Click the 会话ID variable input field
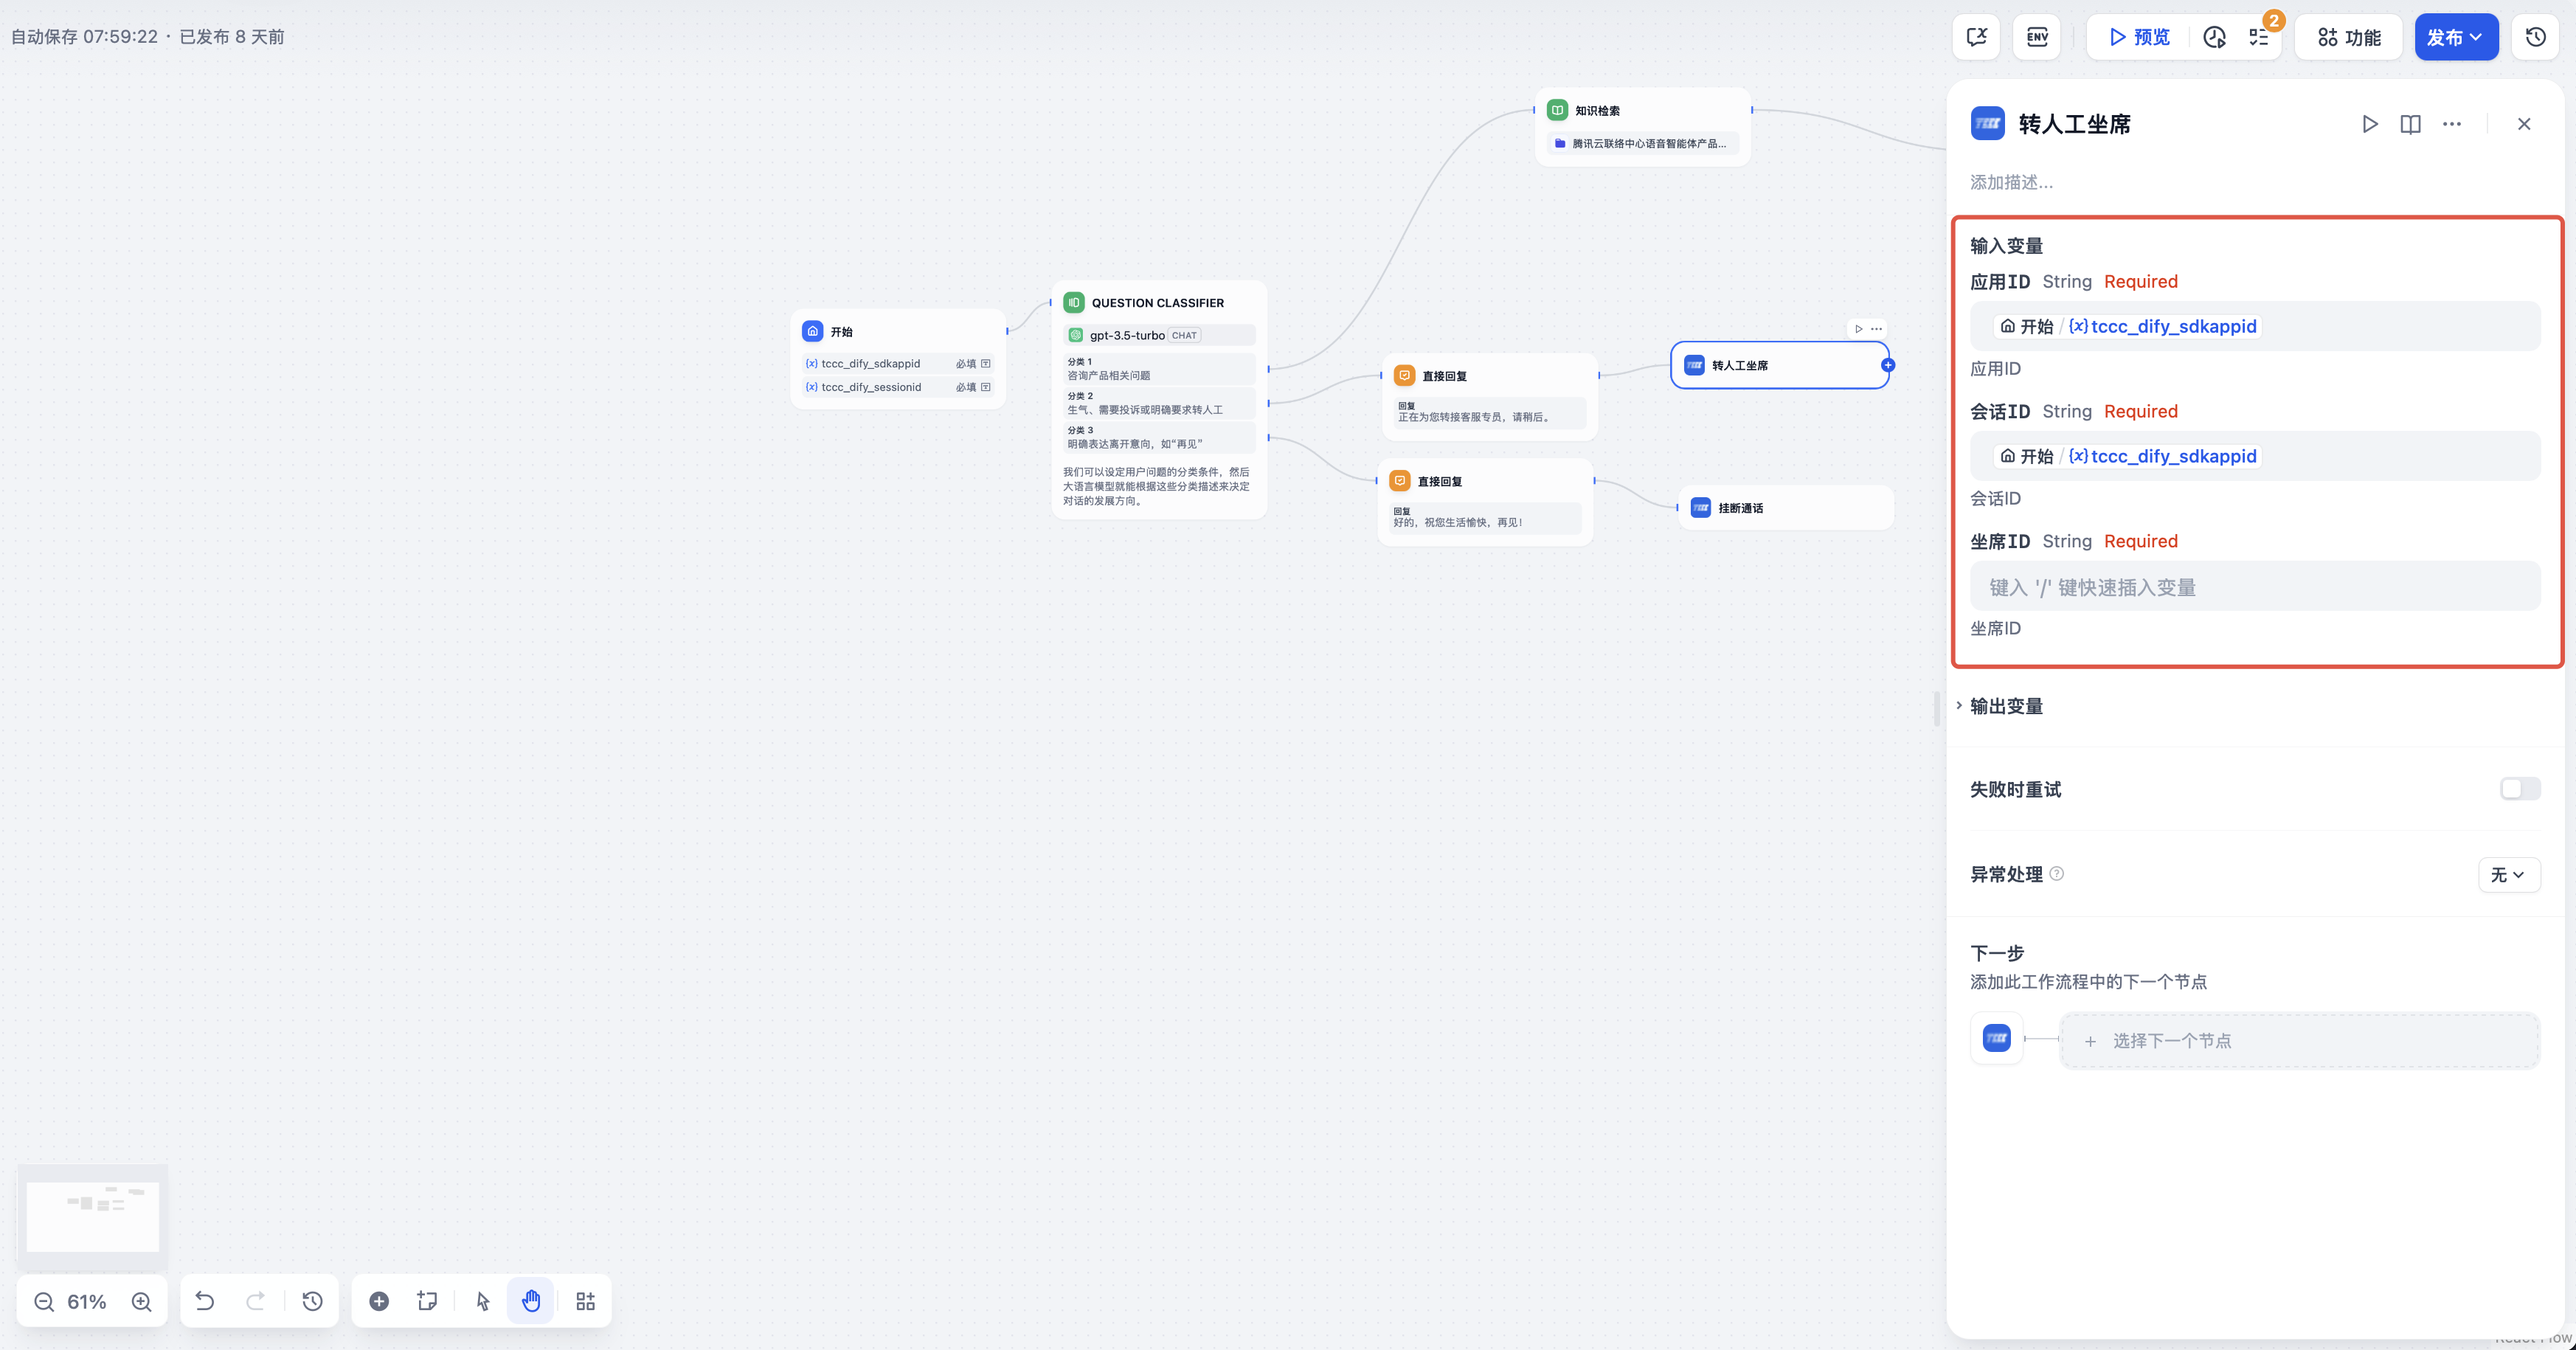 point(2255,456)
